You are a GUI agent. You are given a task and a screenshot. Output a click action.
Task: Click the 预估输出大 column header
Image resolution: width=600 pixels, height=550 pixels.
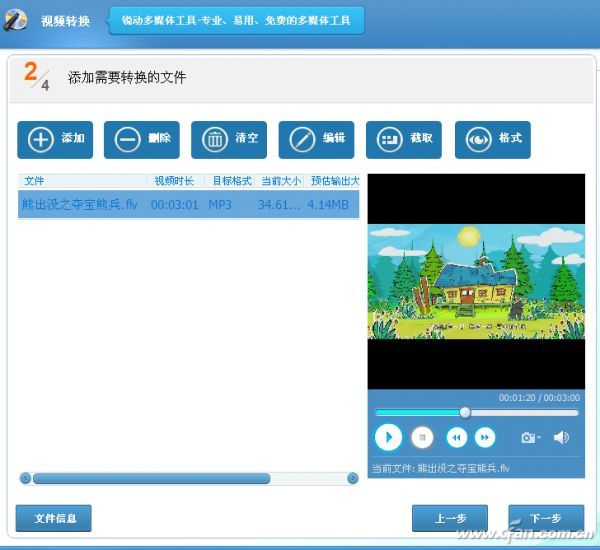click(335, 181)
